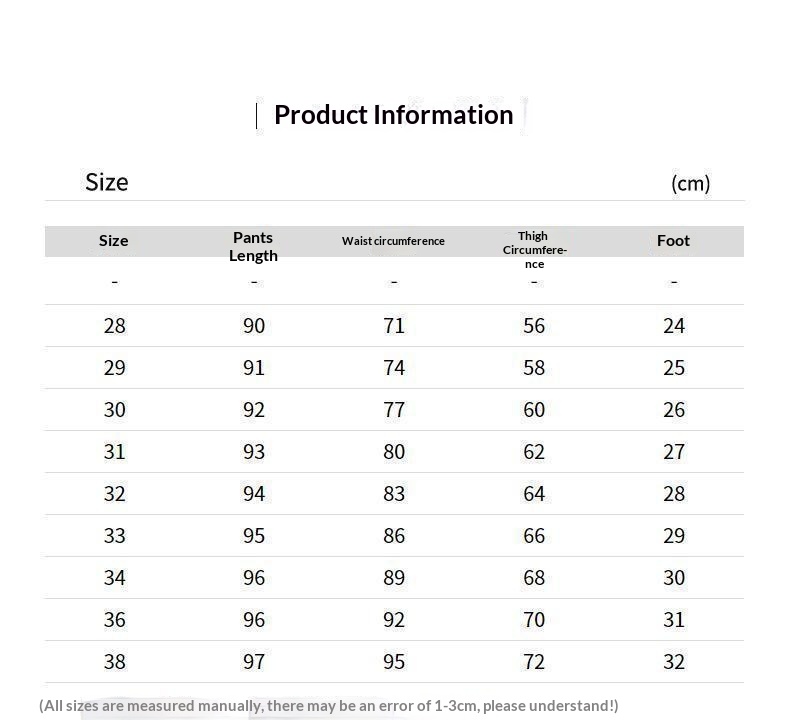Click the Size column header
790x720 pixels.
[114, 241]
